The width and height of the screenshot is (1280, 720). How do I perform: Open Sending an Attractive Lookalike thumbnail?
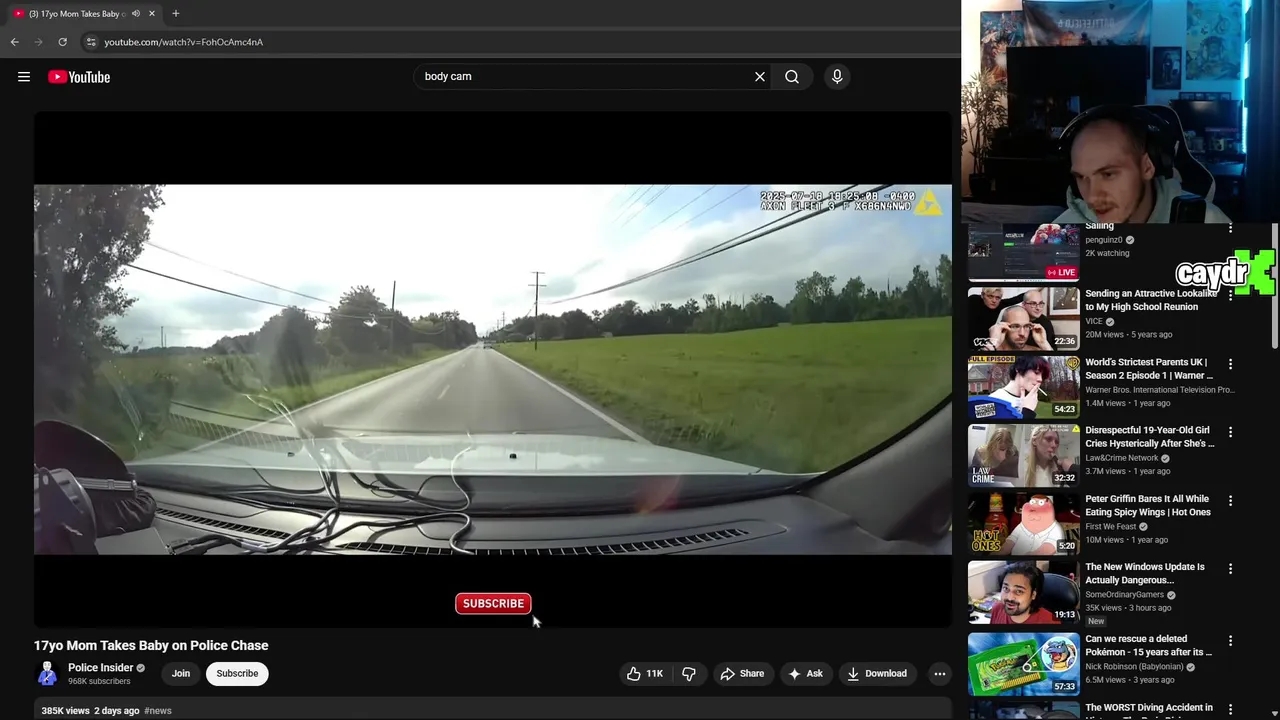tap(1024, 319)
